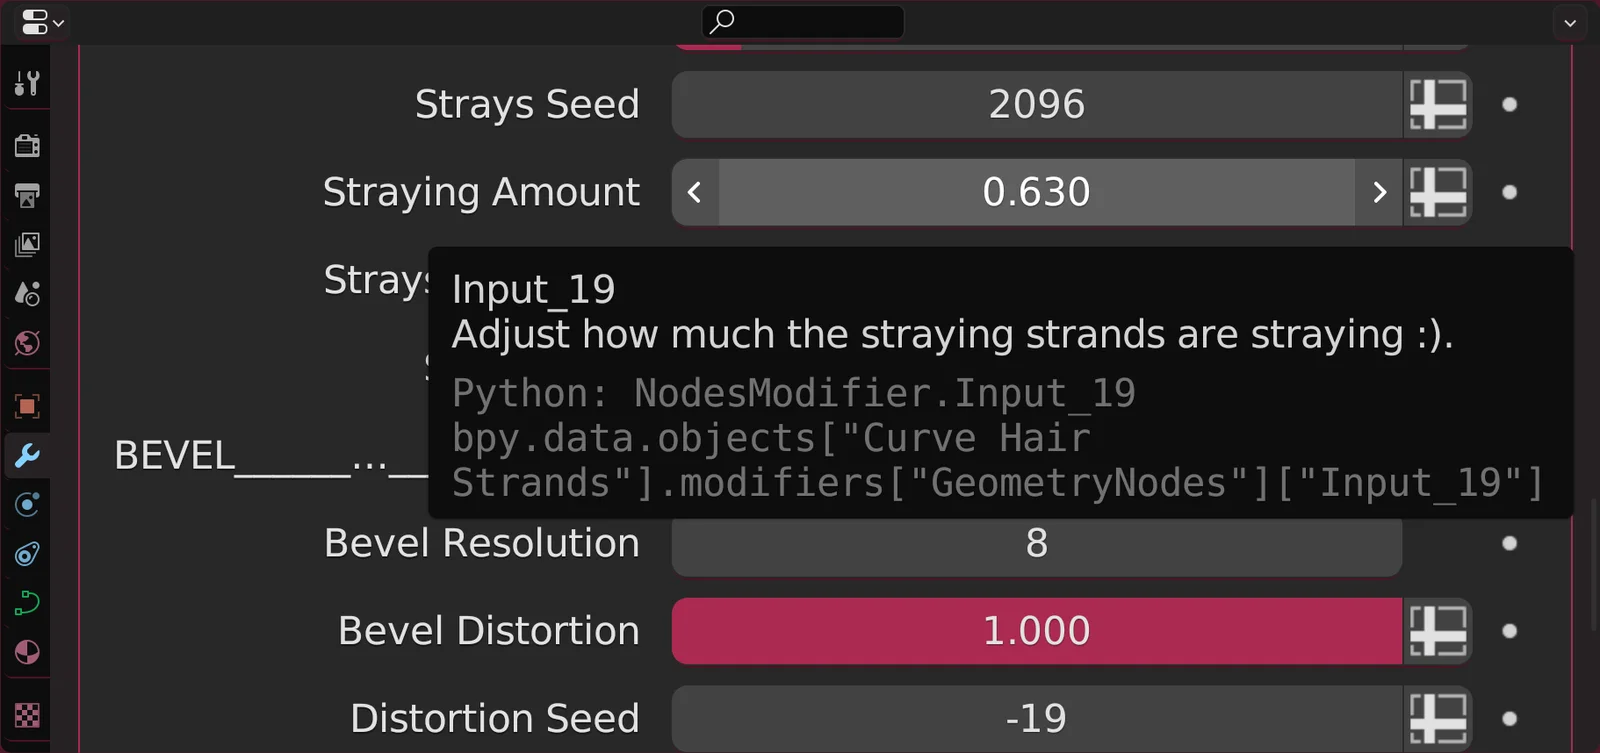
Task: Switch to World Properties globe icon
Action: [x=27, y=344]
